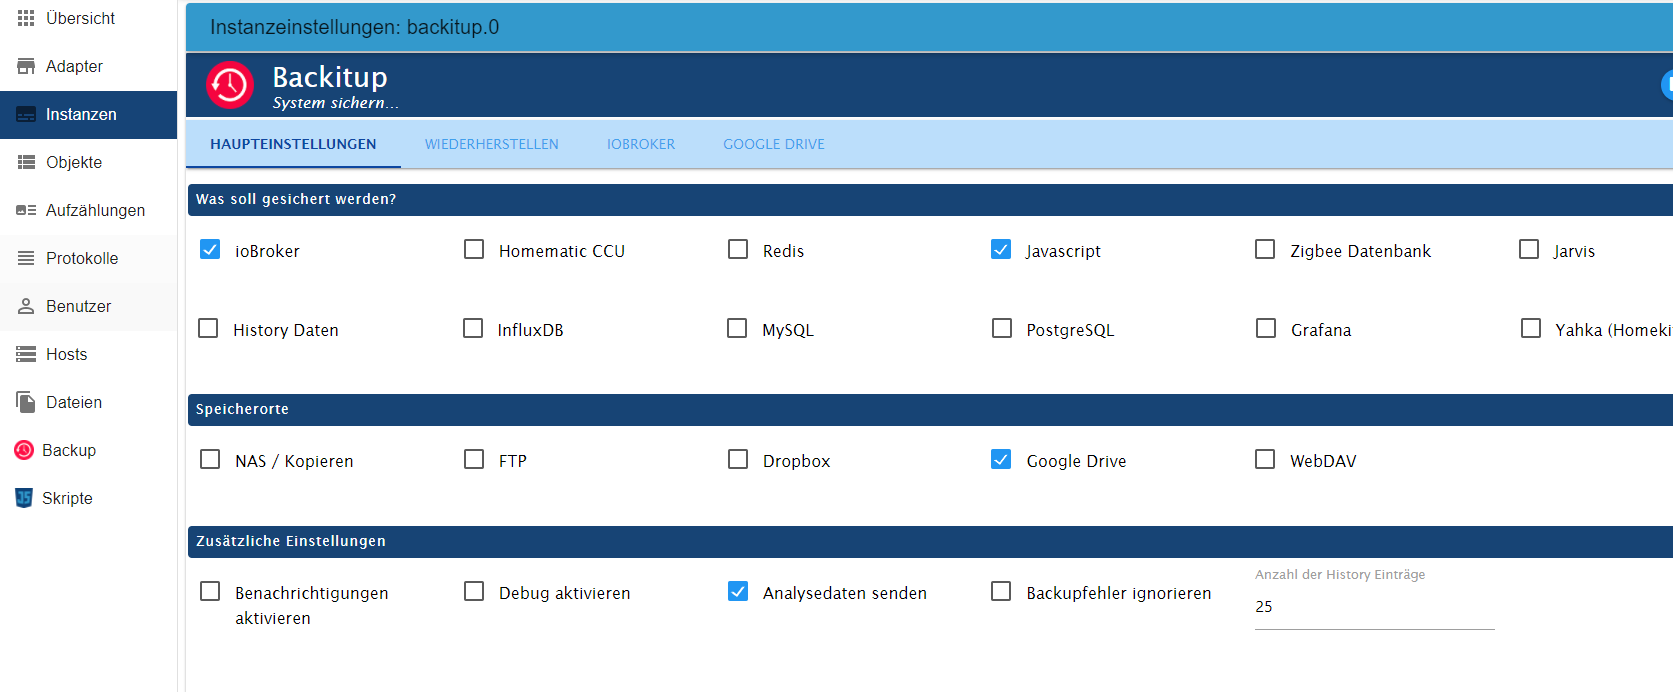Open the ioBroker tab
The width and height of the screenshot is (1673, 692).
click(641, 144)
